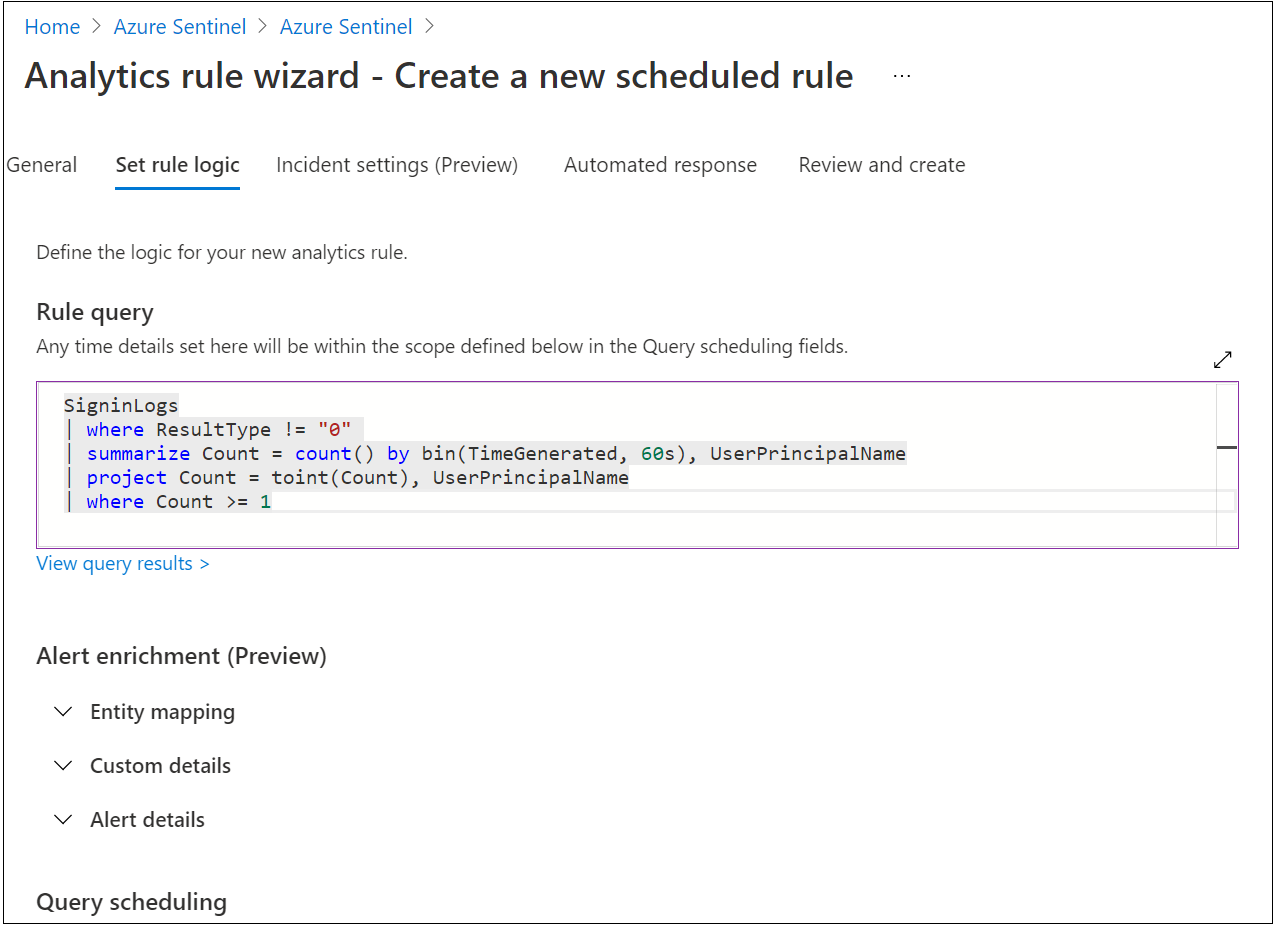This screenshot has height=928, width=1275.
Task: Switch to the General tab
Action: click(41, 164)
